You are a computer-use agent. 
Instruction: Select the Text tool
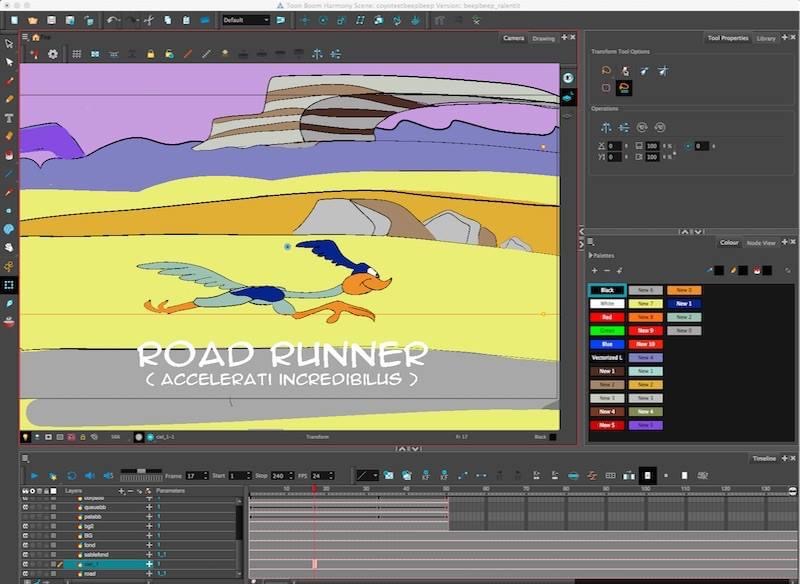[9, 118]
